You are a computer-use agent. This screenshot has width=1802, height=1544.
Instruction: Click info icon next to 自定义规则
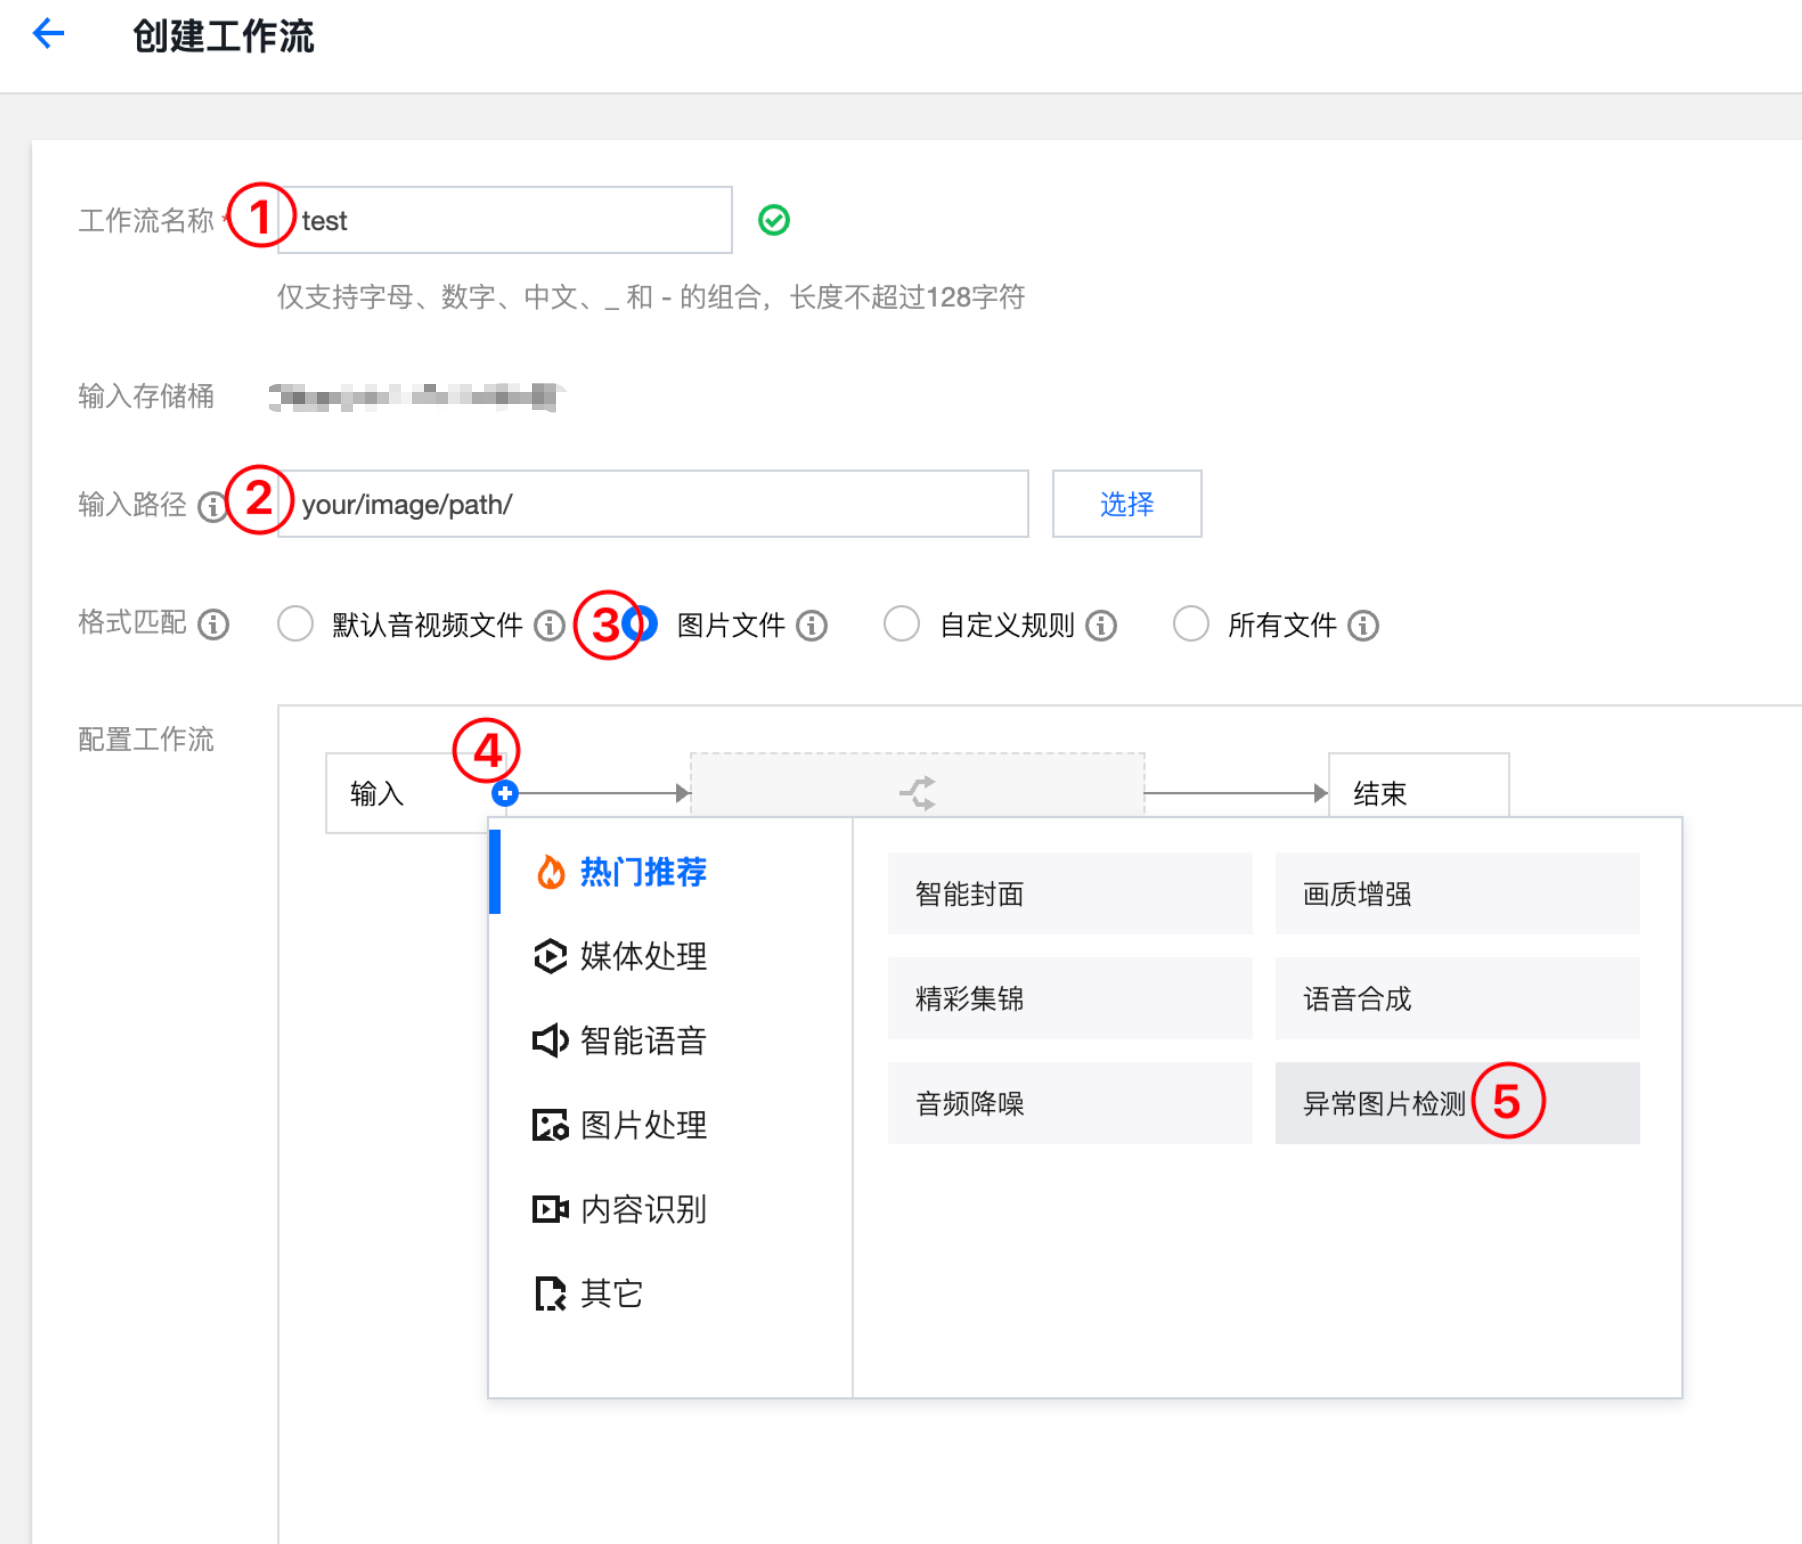[1101, 626]
